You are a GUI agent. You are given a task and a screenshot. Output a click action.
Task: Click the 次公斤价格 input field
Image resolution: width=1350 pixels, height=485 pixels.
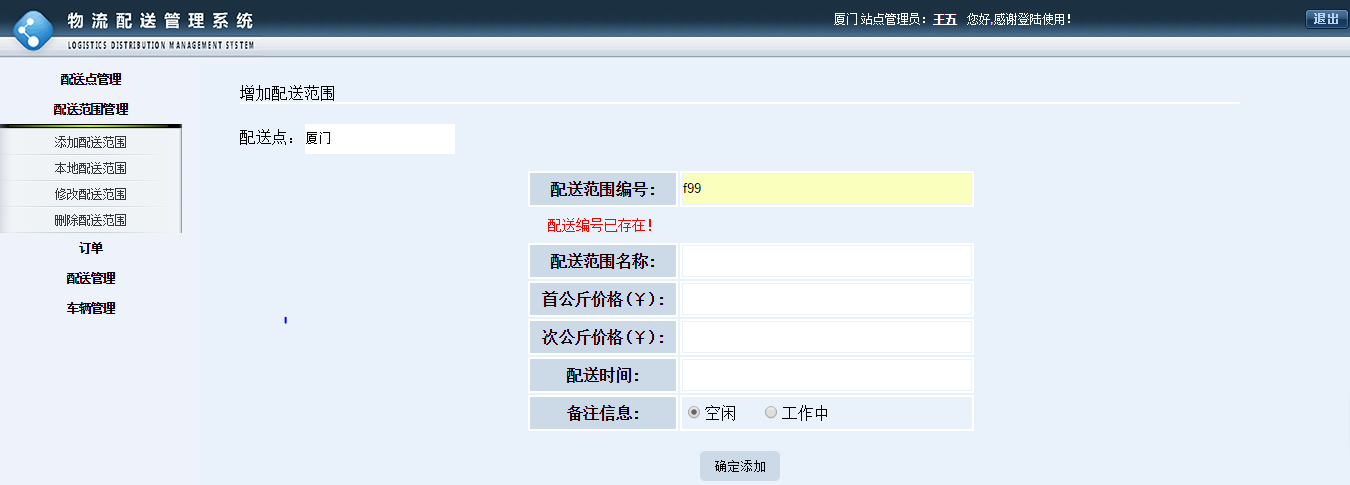(x=826, y=337)
